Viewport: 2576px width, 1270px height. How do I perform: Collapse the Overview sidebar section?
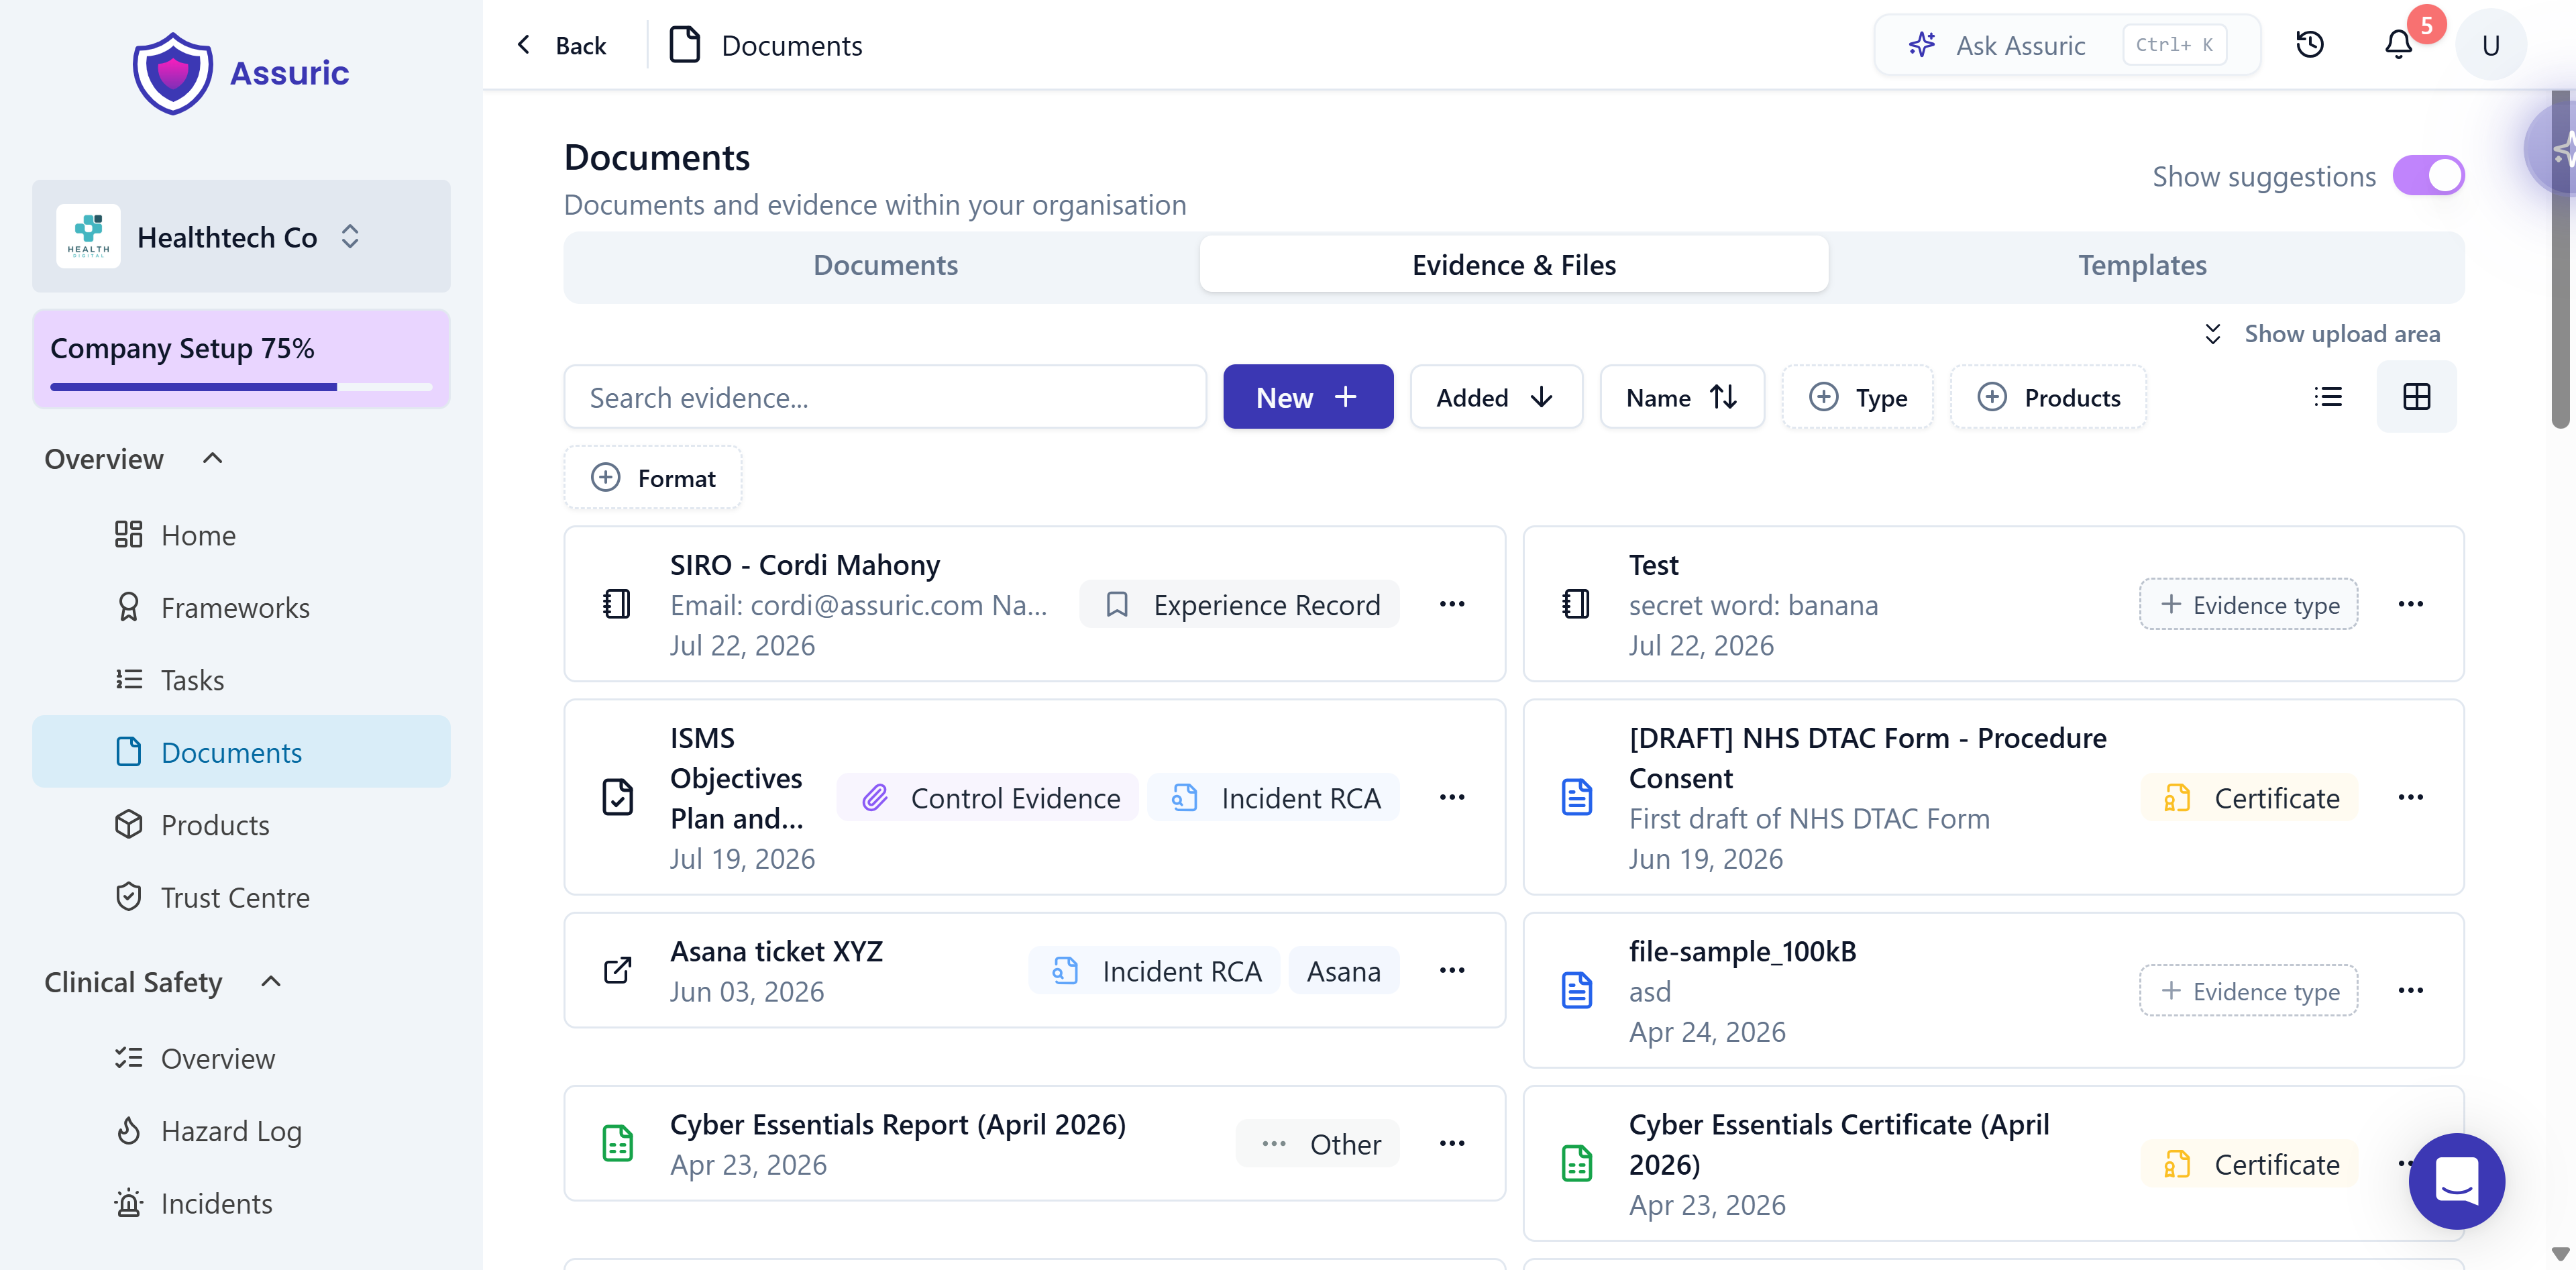(x=134, y=459)
